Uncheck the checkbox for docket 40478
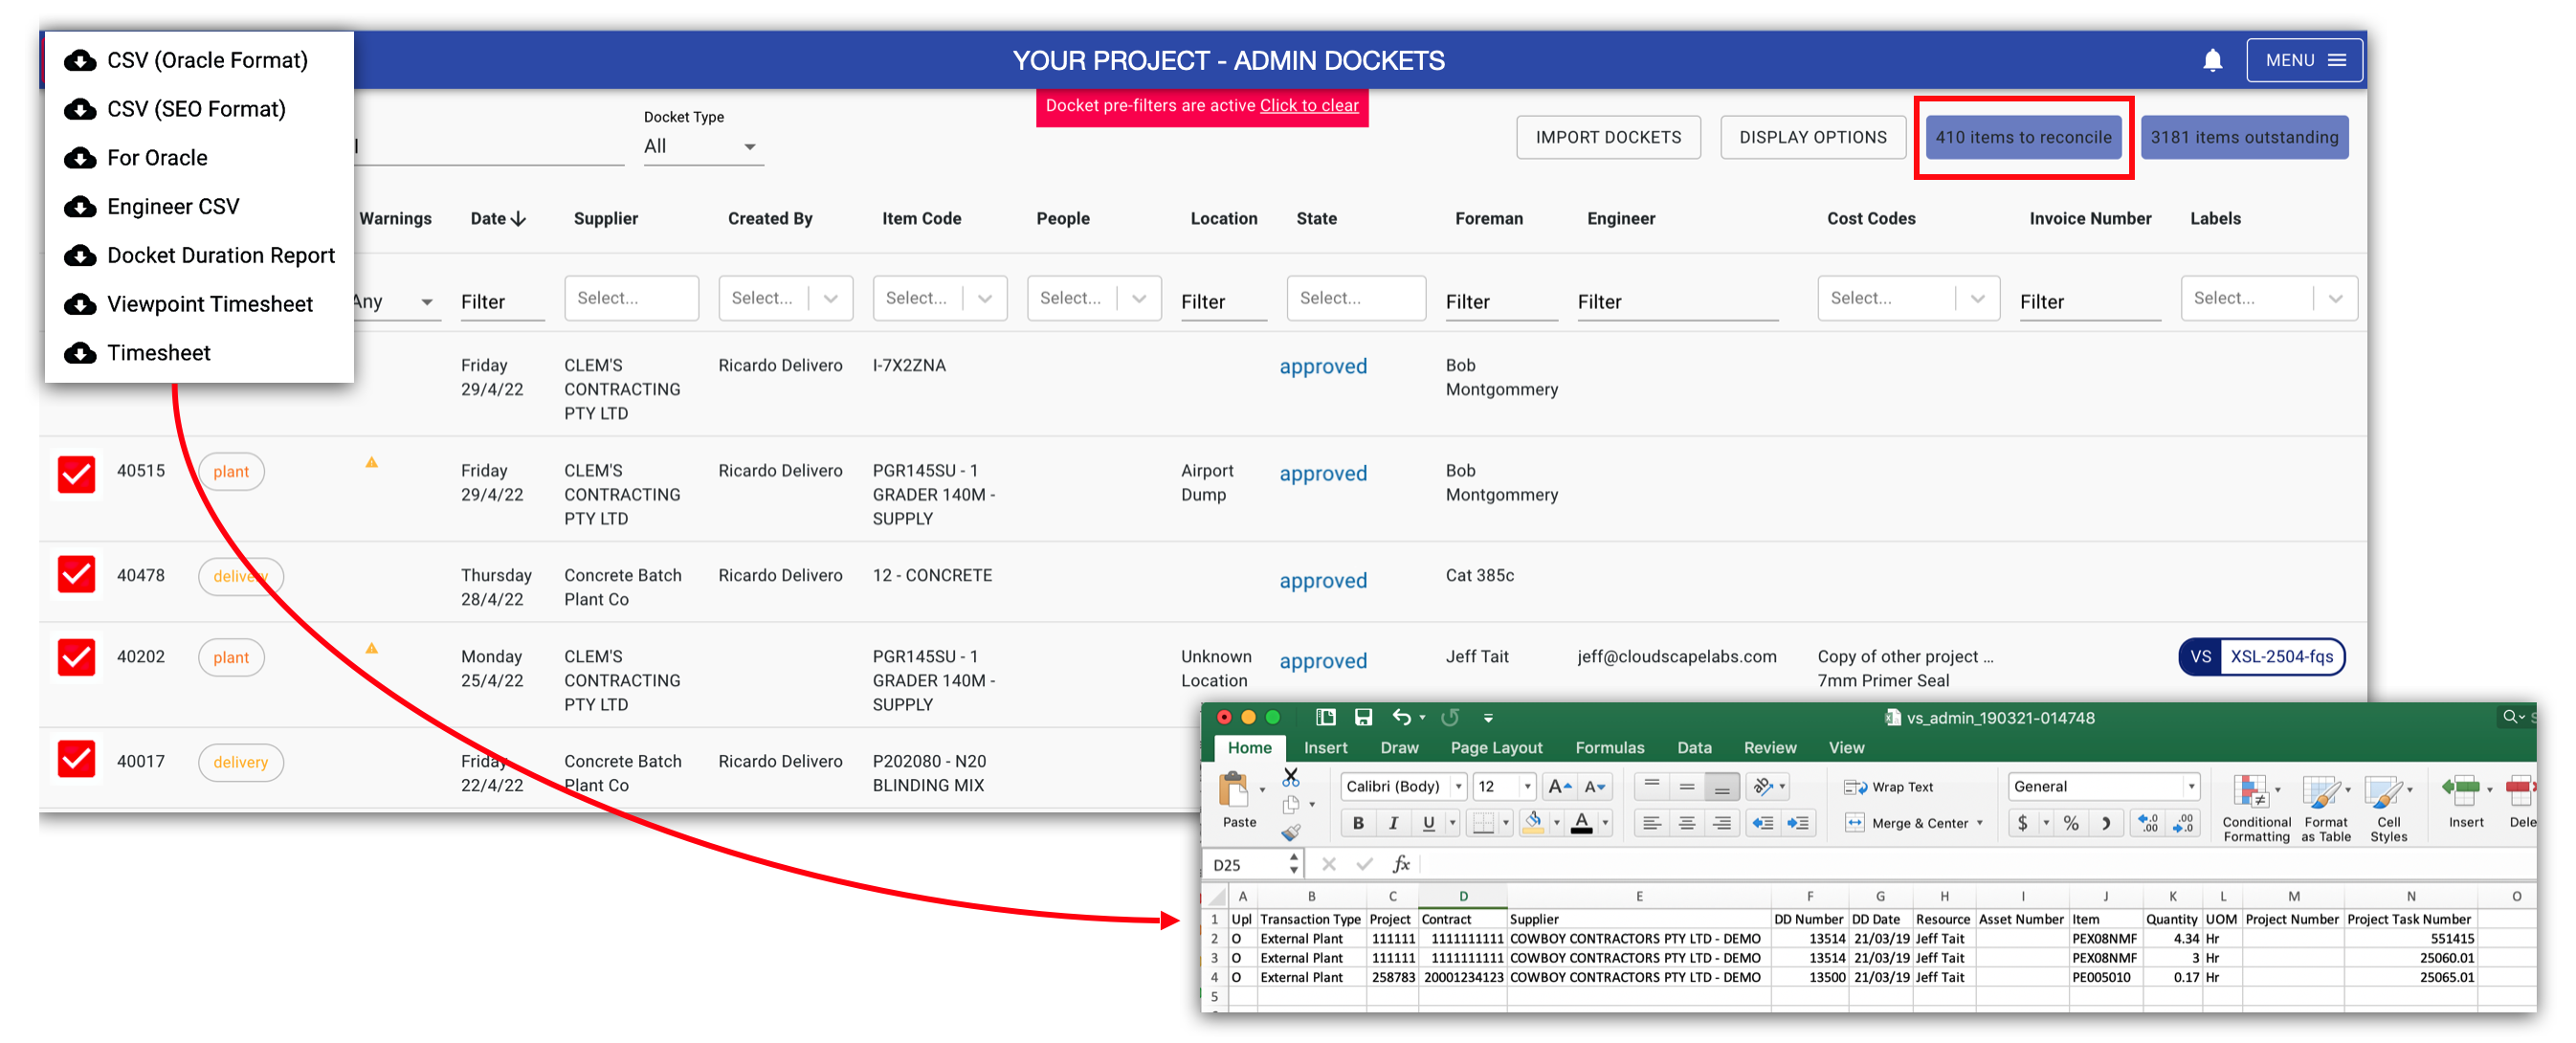The image size is (2576, 1043). [76, 574]
